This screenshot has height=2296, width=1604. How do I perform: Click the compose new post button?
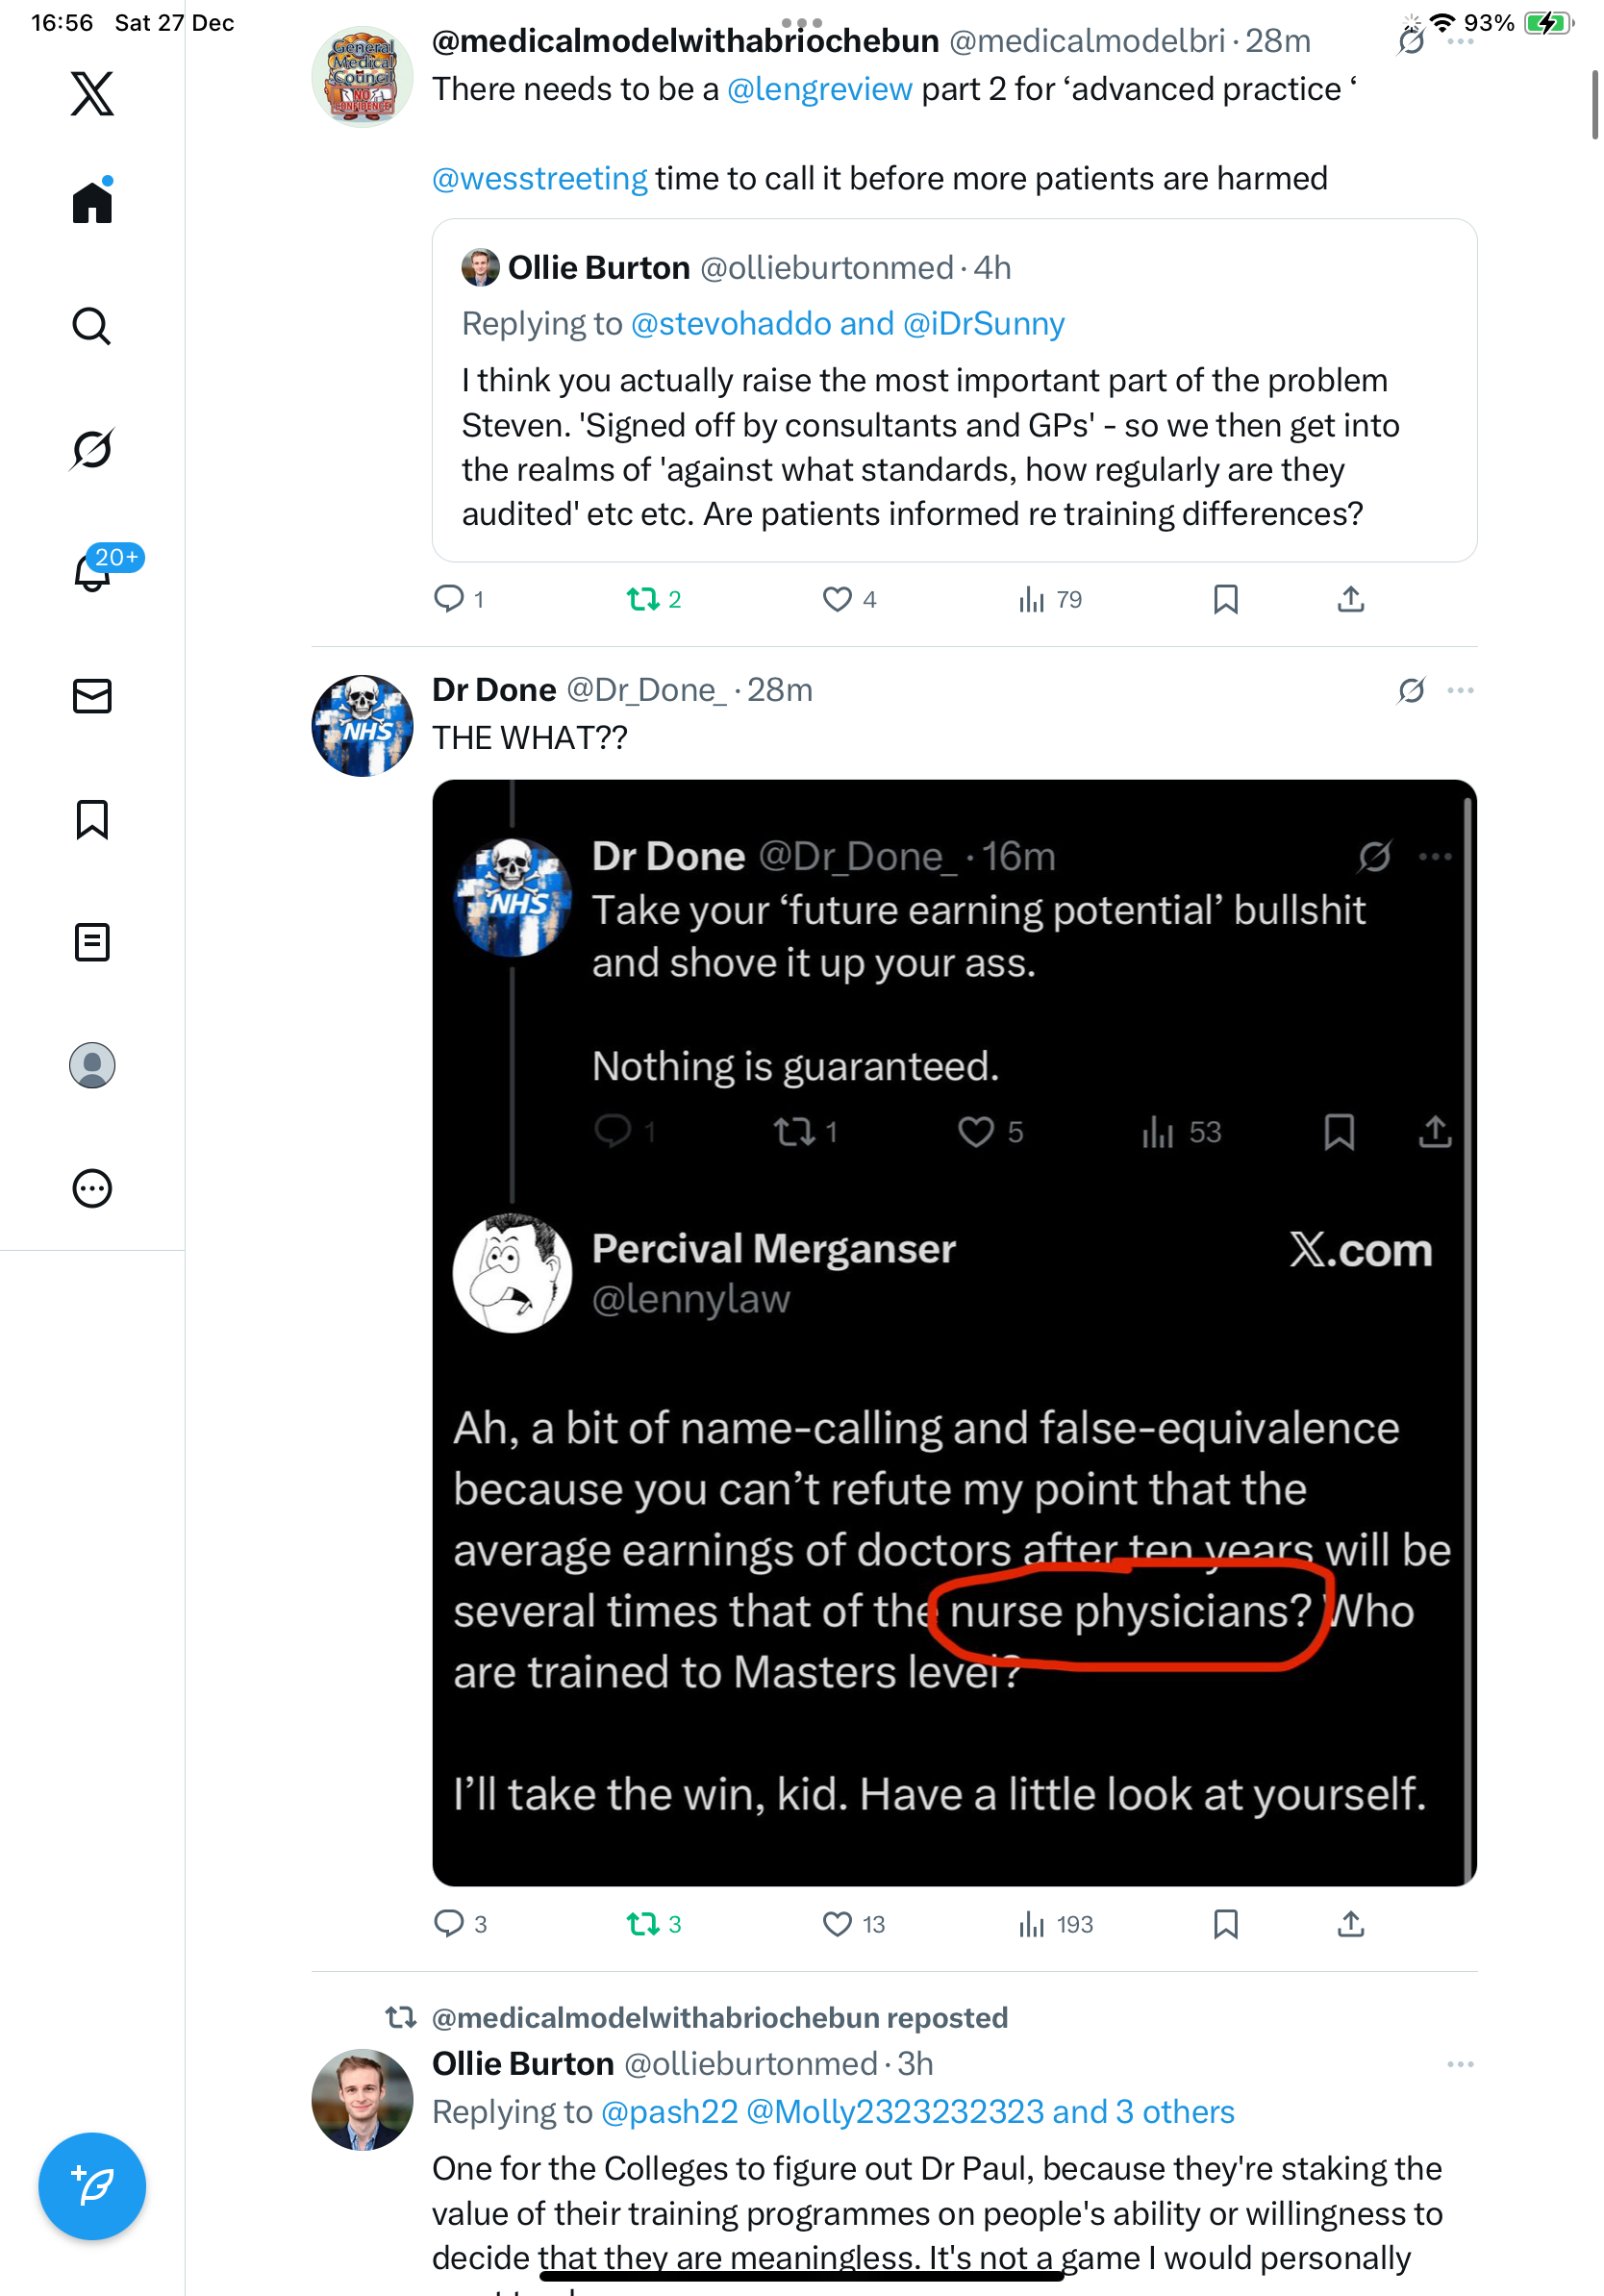pos(92,2186)
